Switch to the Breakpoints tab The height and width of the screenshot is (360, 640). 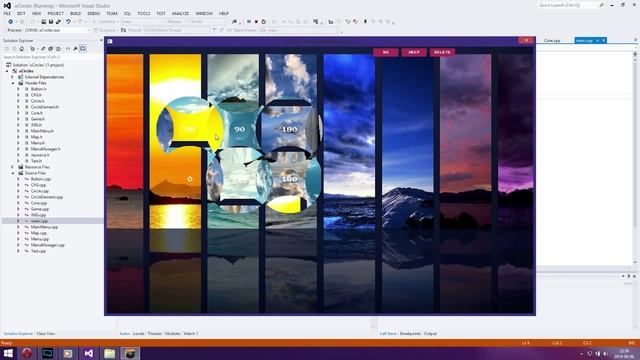[x=410, y=334]
